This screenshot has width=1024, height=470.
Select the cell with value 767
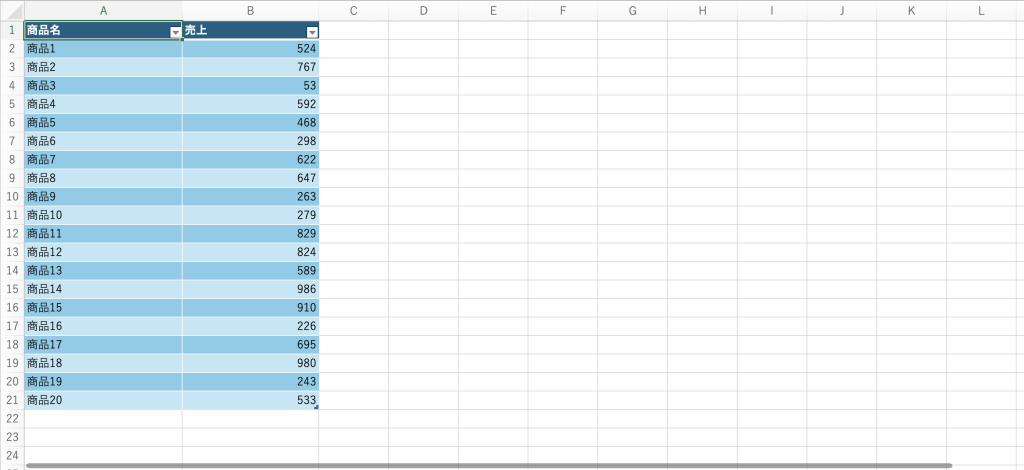(250, 67)
